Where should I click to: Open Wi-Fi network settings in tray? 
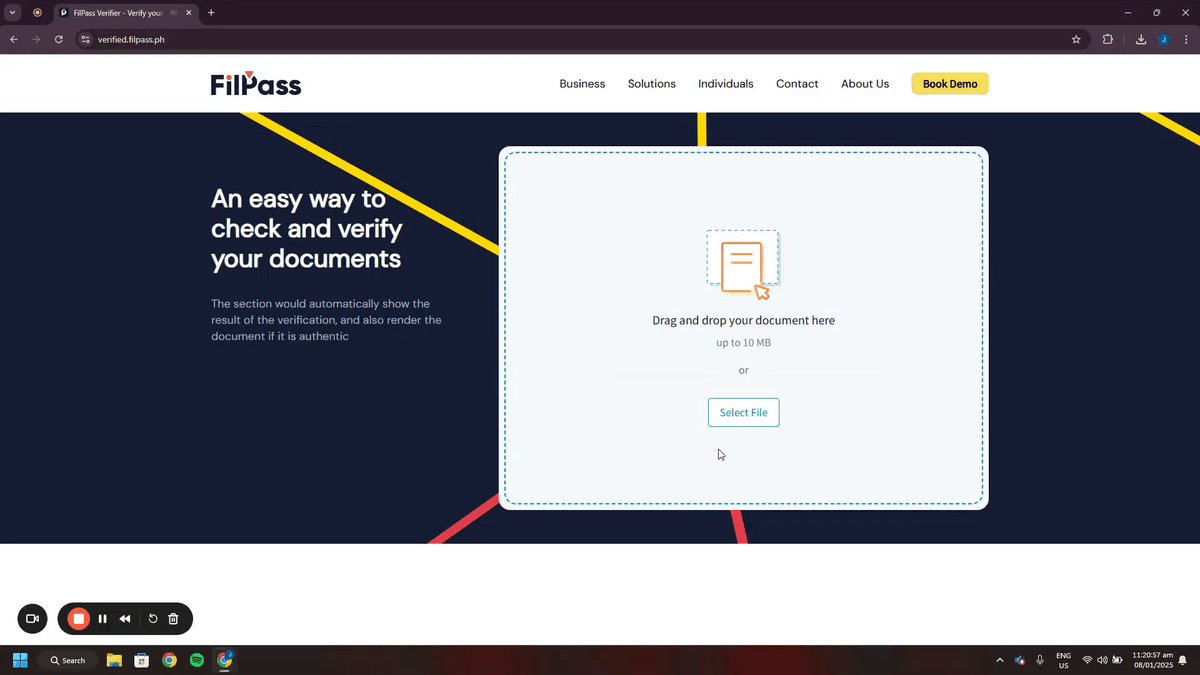(x=1087, y=660)
